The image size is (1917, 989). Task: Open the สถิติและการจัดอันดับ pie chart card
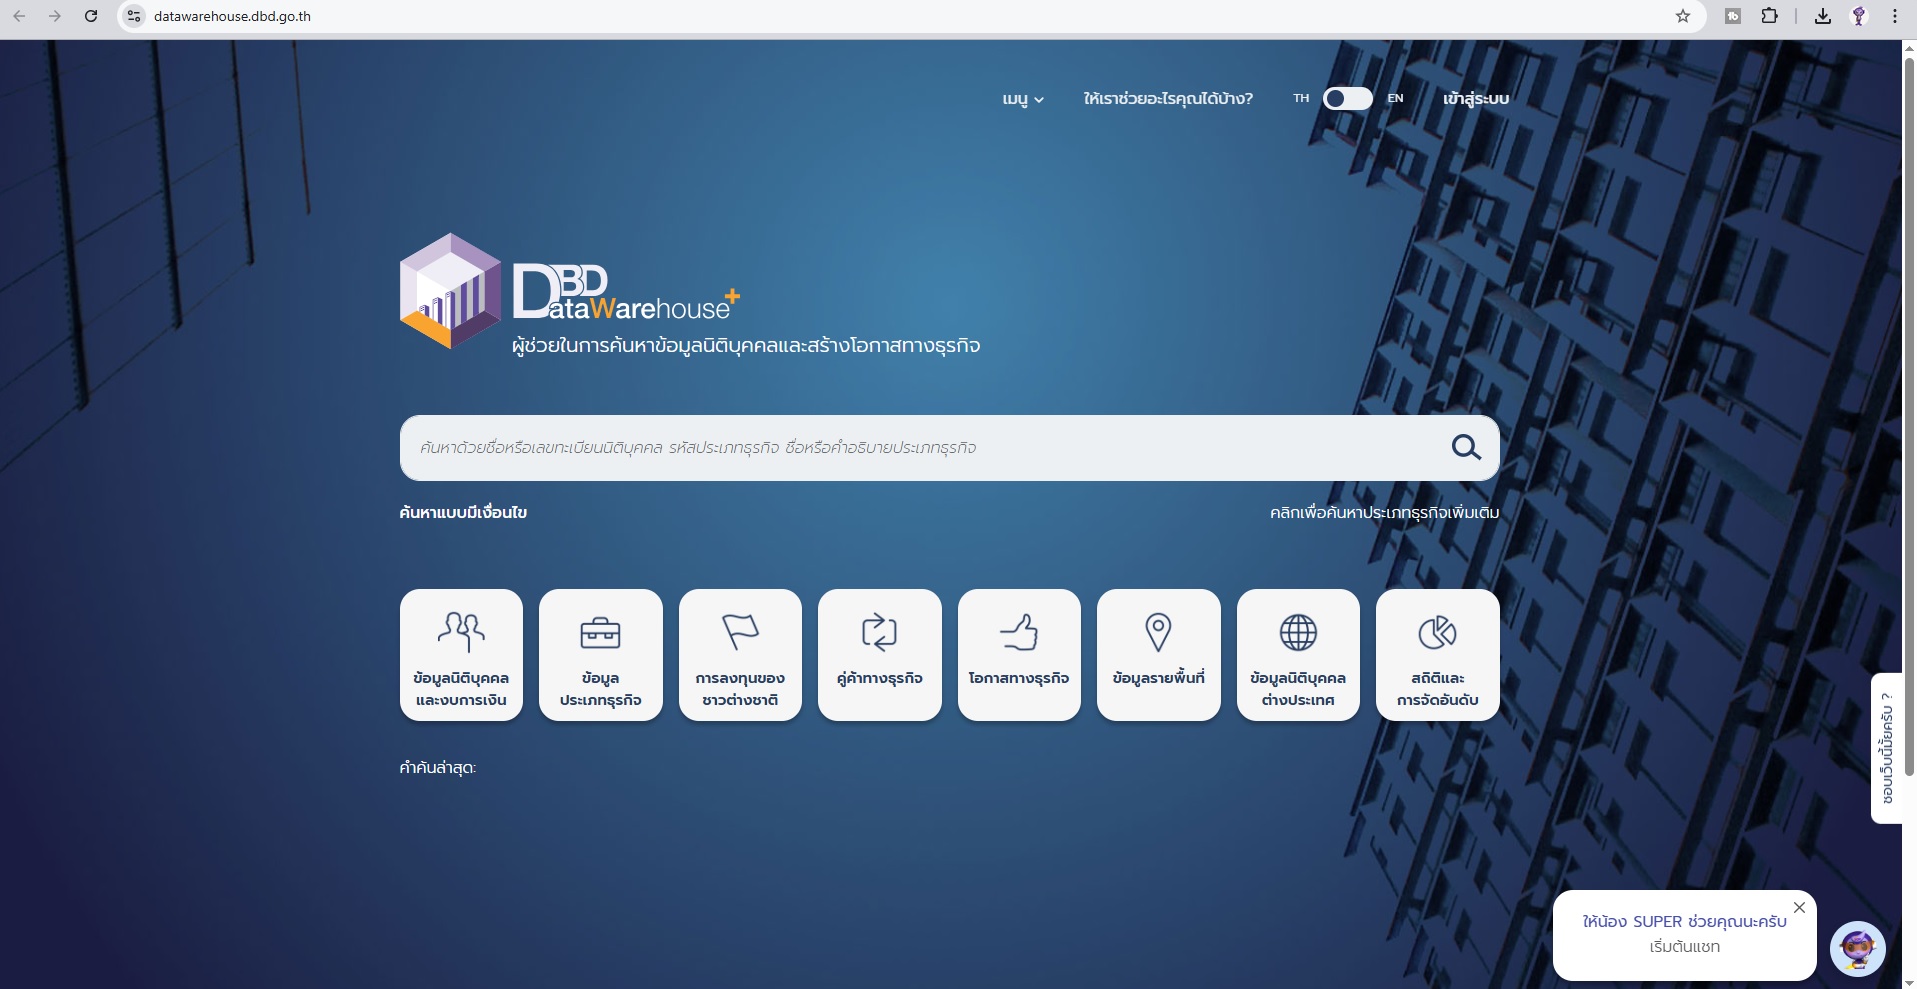coord(1437,655)
